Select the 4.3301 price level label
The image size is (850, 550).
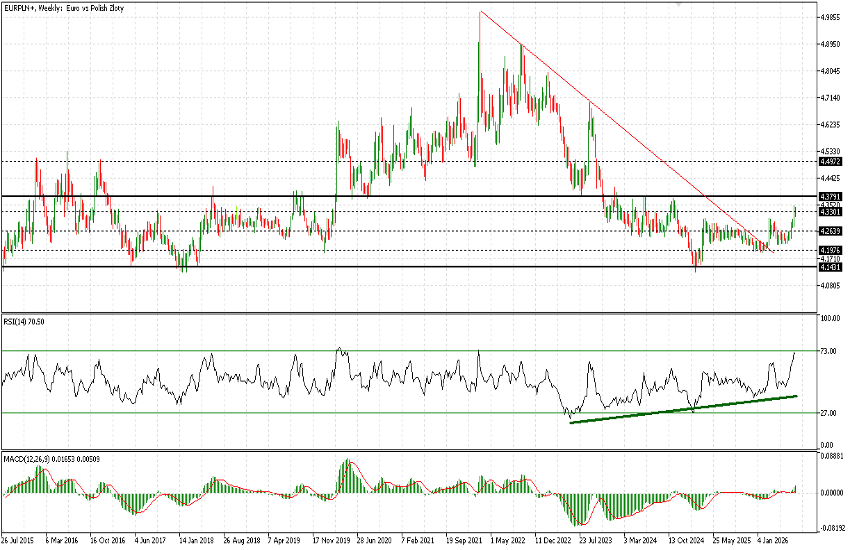(x=830, y=212)
